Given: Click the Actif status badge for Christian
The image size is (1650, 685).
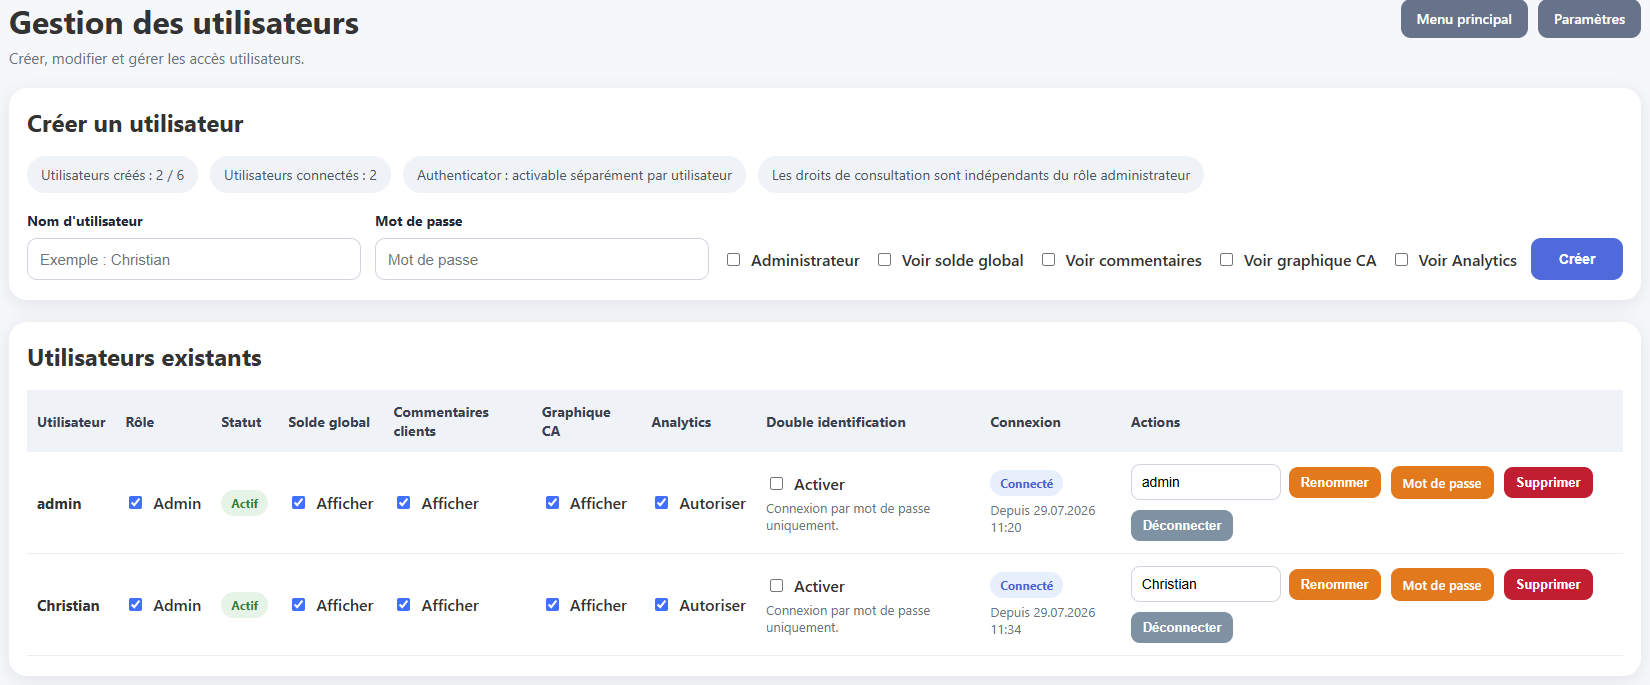Looking at the screenshot, I should click(244, 606).
